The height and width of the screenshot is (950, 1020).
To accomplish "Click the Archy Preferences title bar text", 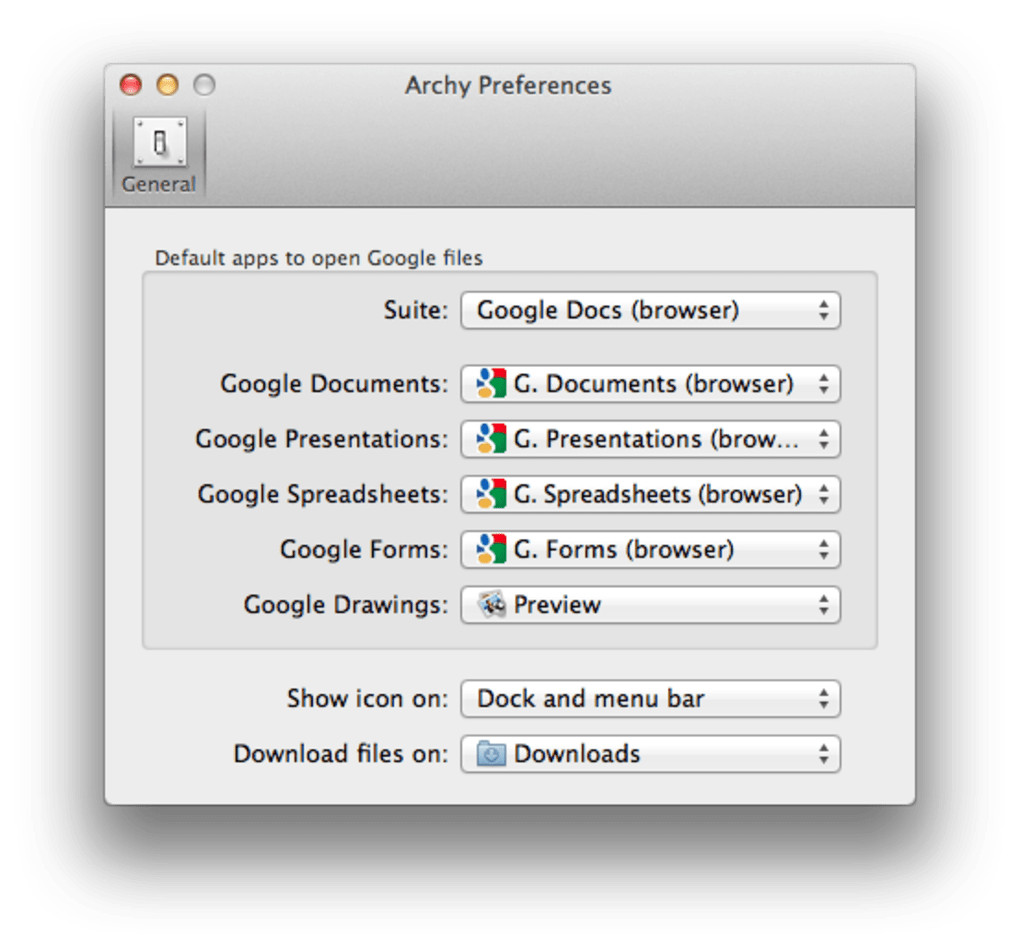I will pyautogui.click(x=508, y=85).
